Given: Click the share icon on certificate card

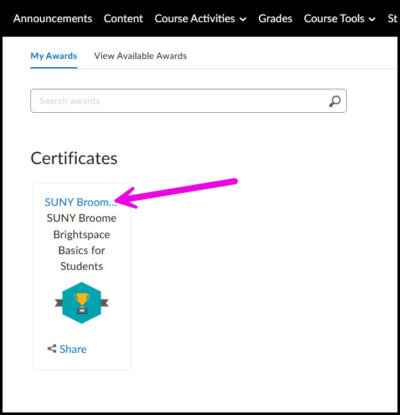Looking at the screenshot, I should 52,349.
